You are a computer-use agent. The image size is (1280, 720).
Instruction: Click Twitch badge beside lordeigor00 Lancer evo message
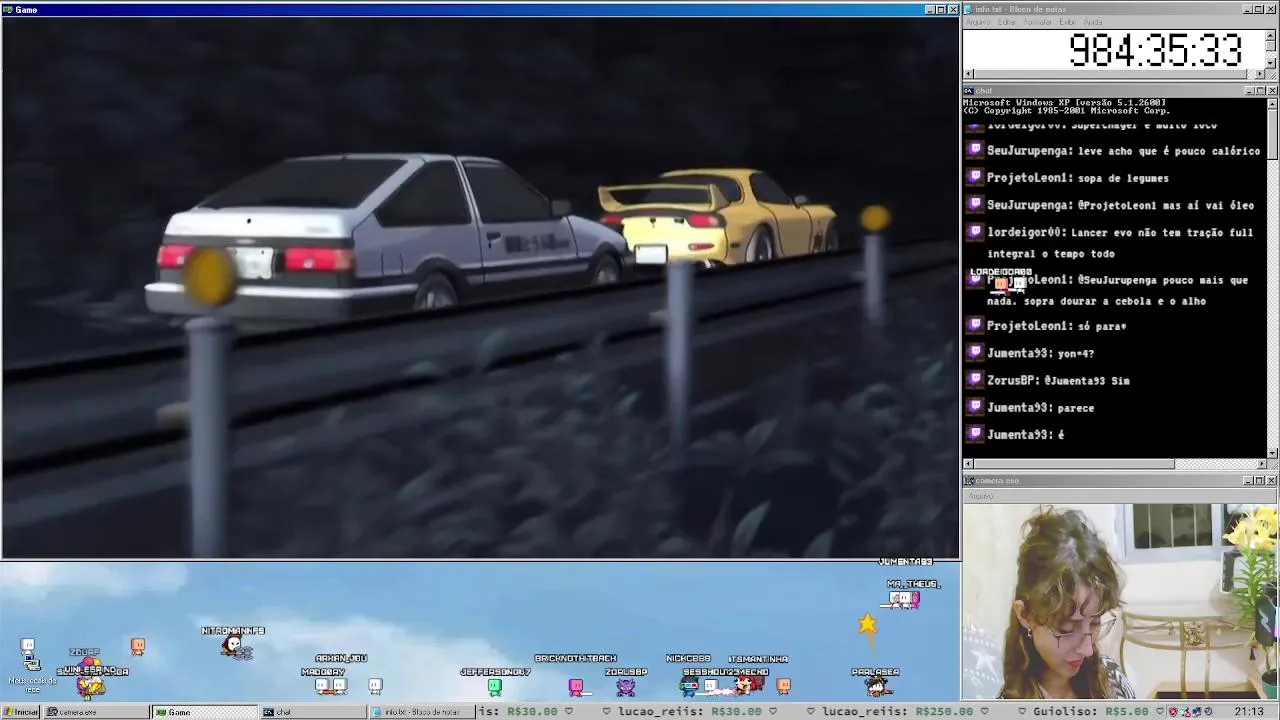point(975,232)
